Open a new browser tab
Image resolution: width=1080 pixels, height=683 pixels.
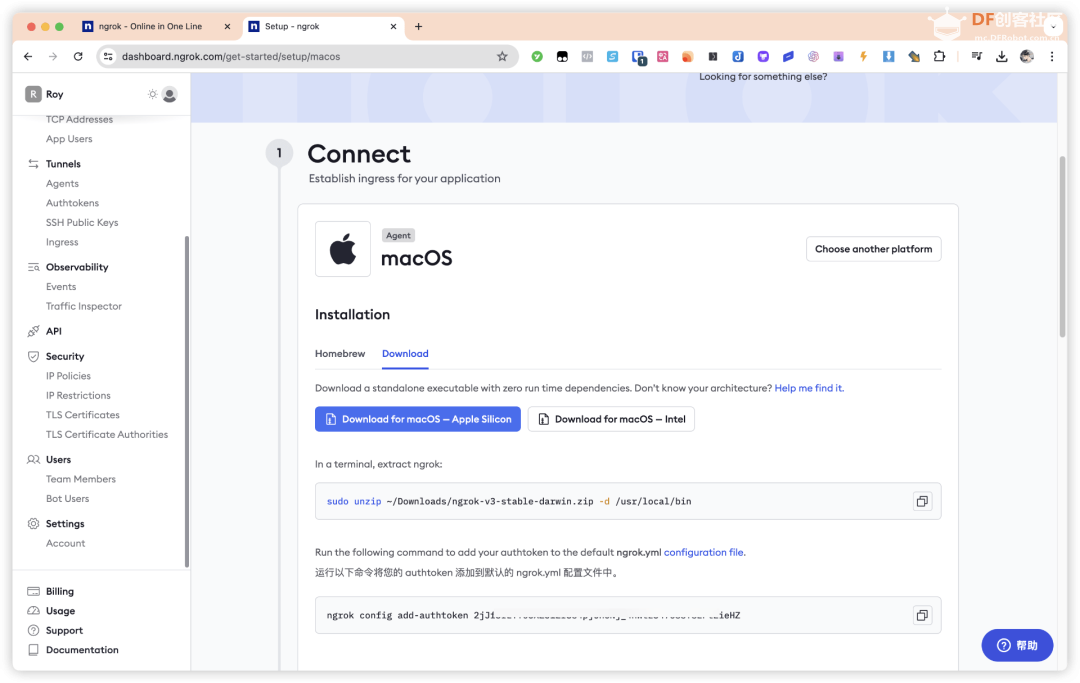(x=418, y=26)
